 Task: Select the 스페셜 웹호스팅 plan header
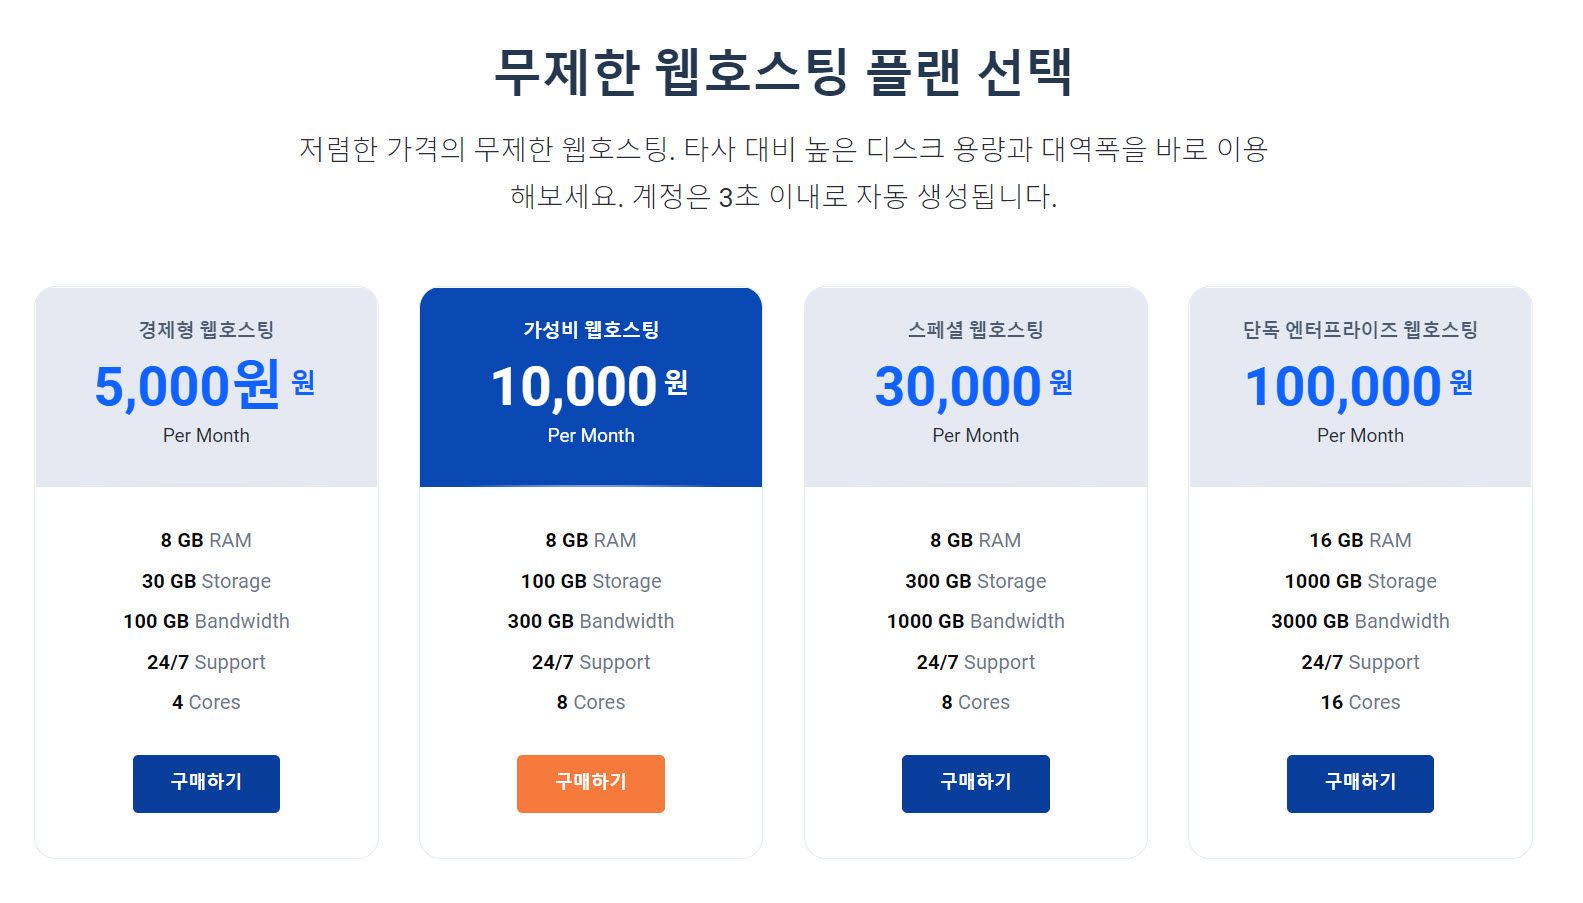pos(975,329)
